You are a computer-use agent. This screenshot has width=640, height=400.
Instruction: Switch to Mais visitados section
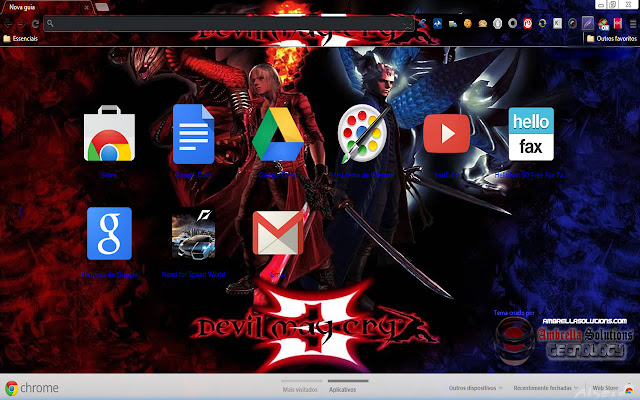coord(300,389)
